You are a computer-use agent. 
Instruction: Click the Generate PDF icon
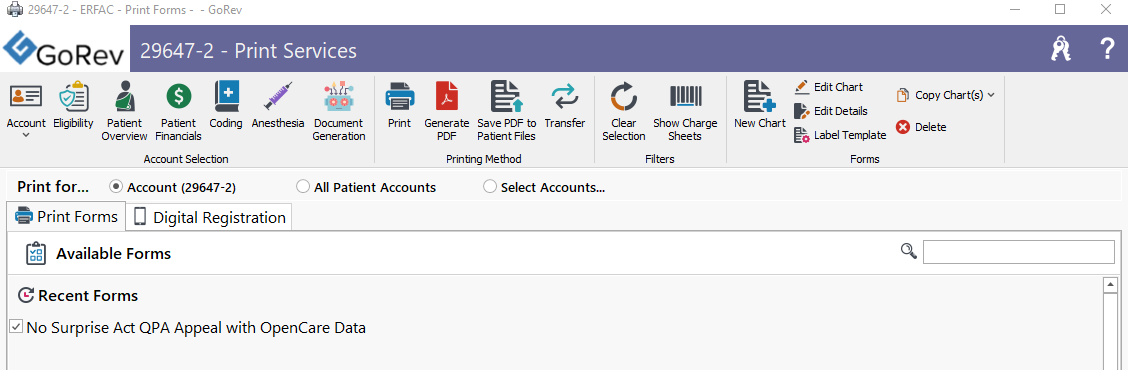tap(447, 96)
